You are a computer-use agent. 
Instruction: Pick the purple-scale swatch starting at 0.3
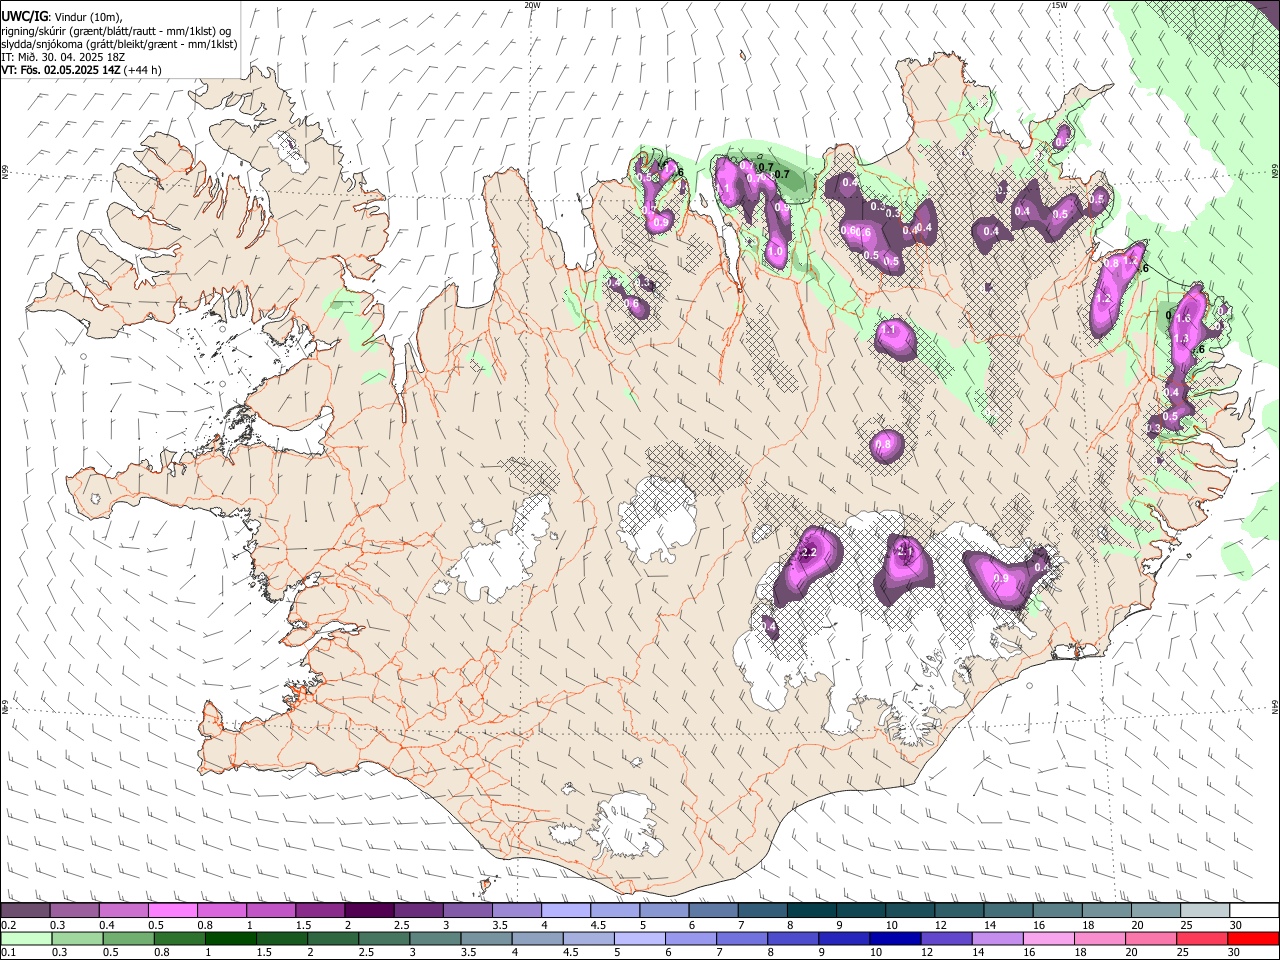(74, 911)
